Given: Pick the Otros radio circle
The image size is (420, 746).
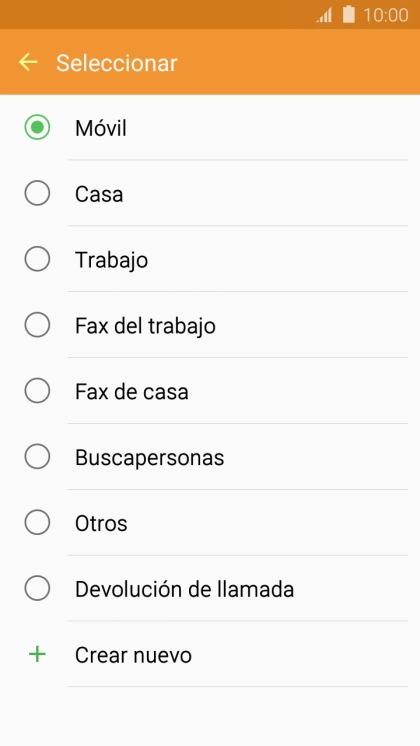Looking at the screenshot, I should [37, 522].
